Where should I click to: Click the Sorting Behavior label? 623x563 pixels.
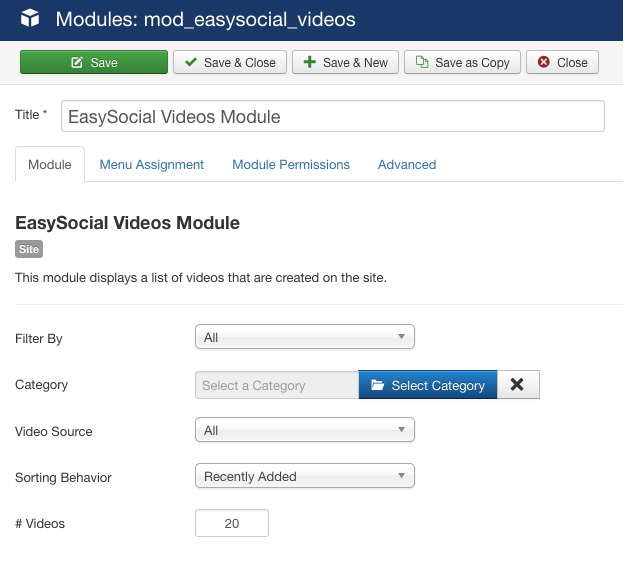coord(64,478)
